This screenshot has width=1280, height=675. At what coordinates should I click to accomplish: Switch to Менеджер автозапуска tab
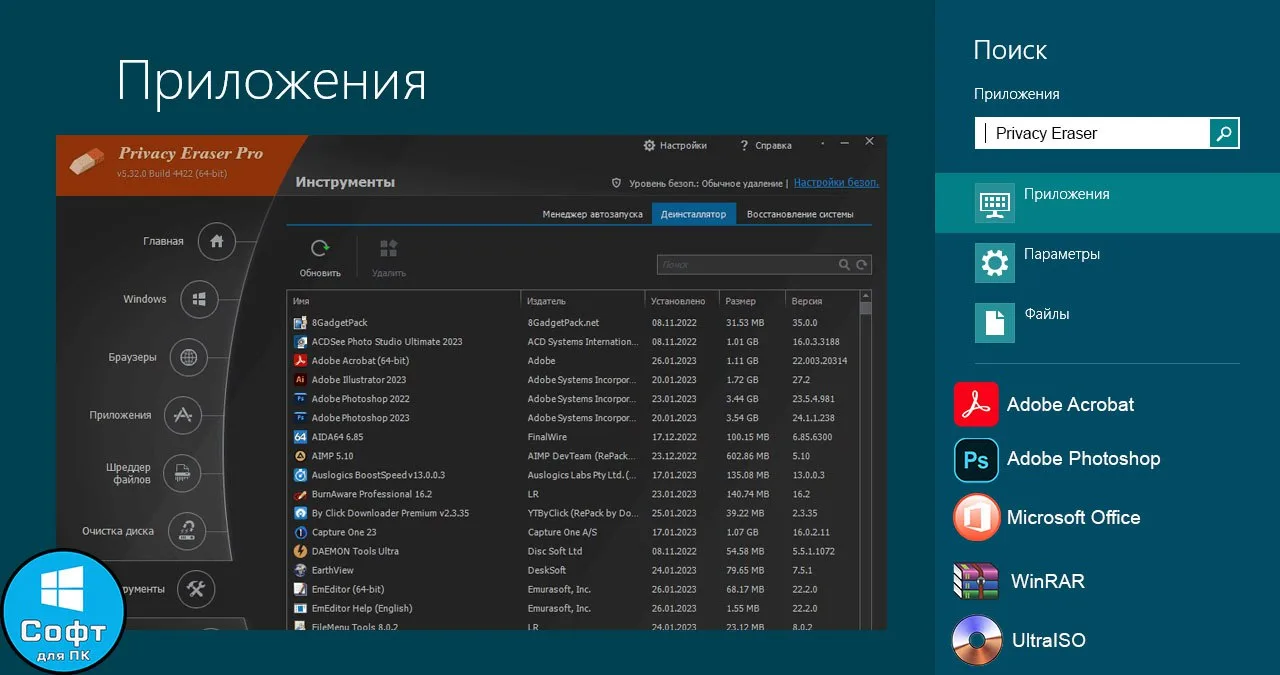pos(592,214)
